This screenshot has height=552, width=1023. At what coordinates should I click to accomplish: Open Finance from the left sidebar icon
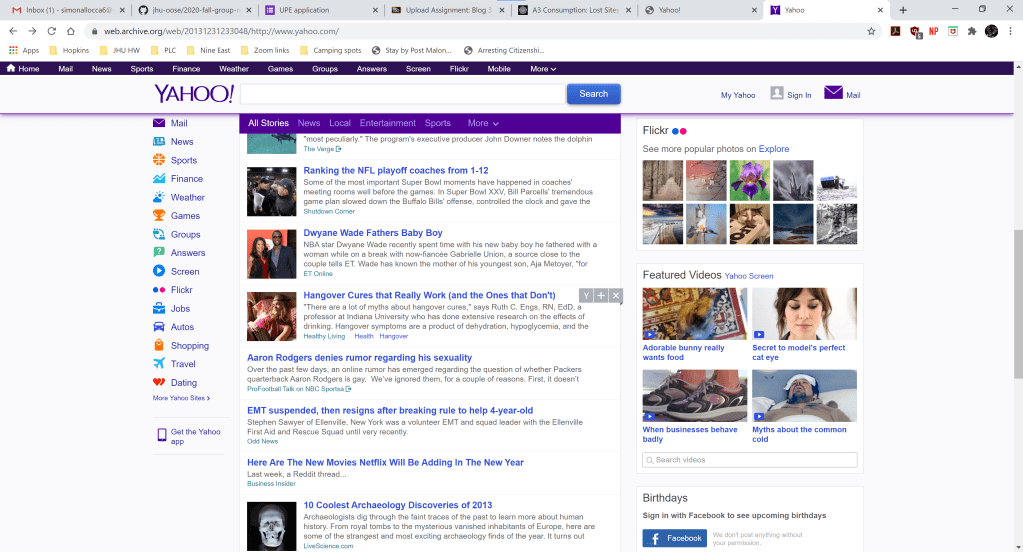[x=159, y=179]
